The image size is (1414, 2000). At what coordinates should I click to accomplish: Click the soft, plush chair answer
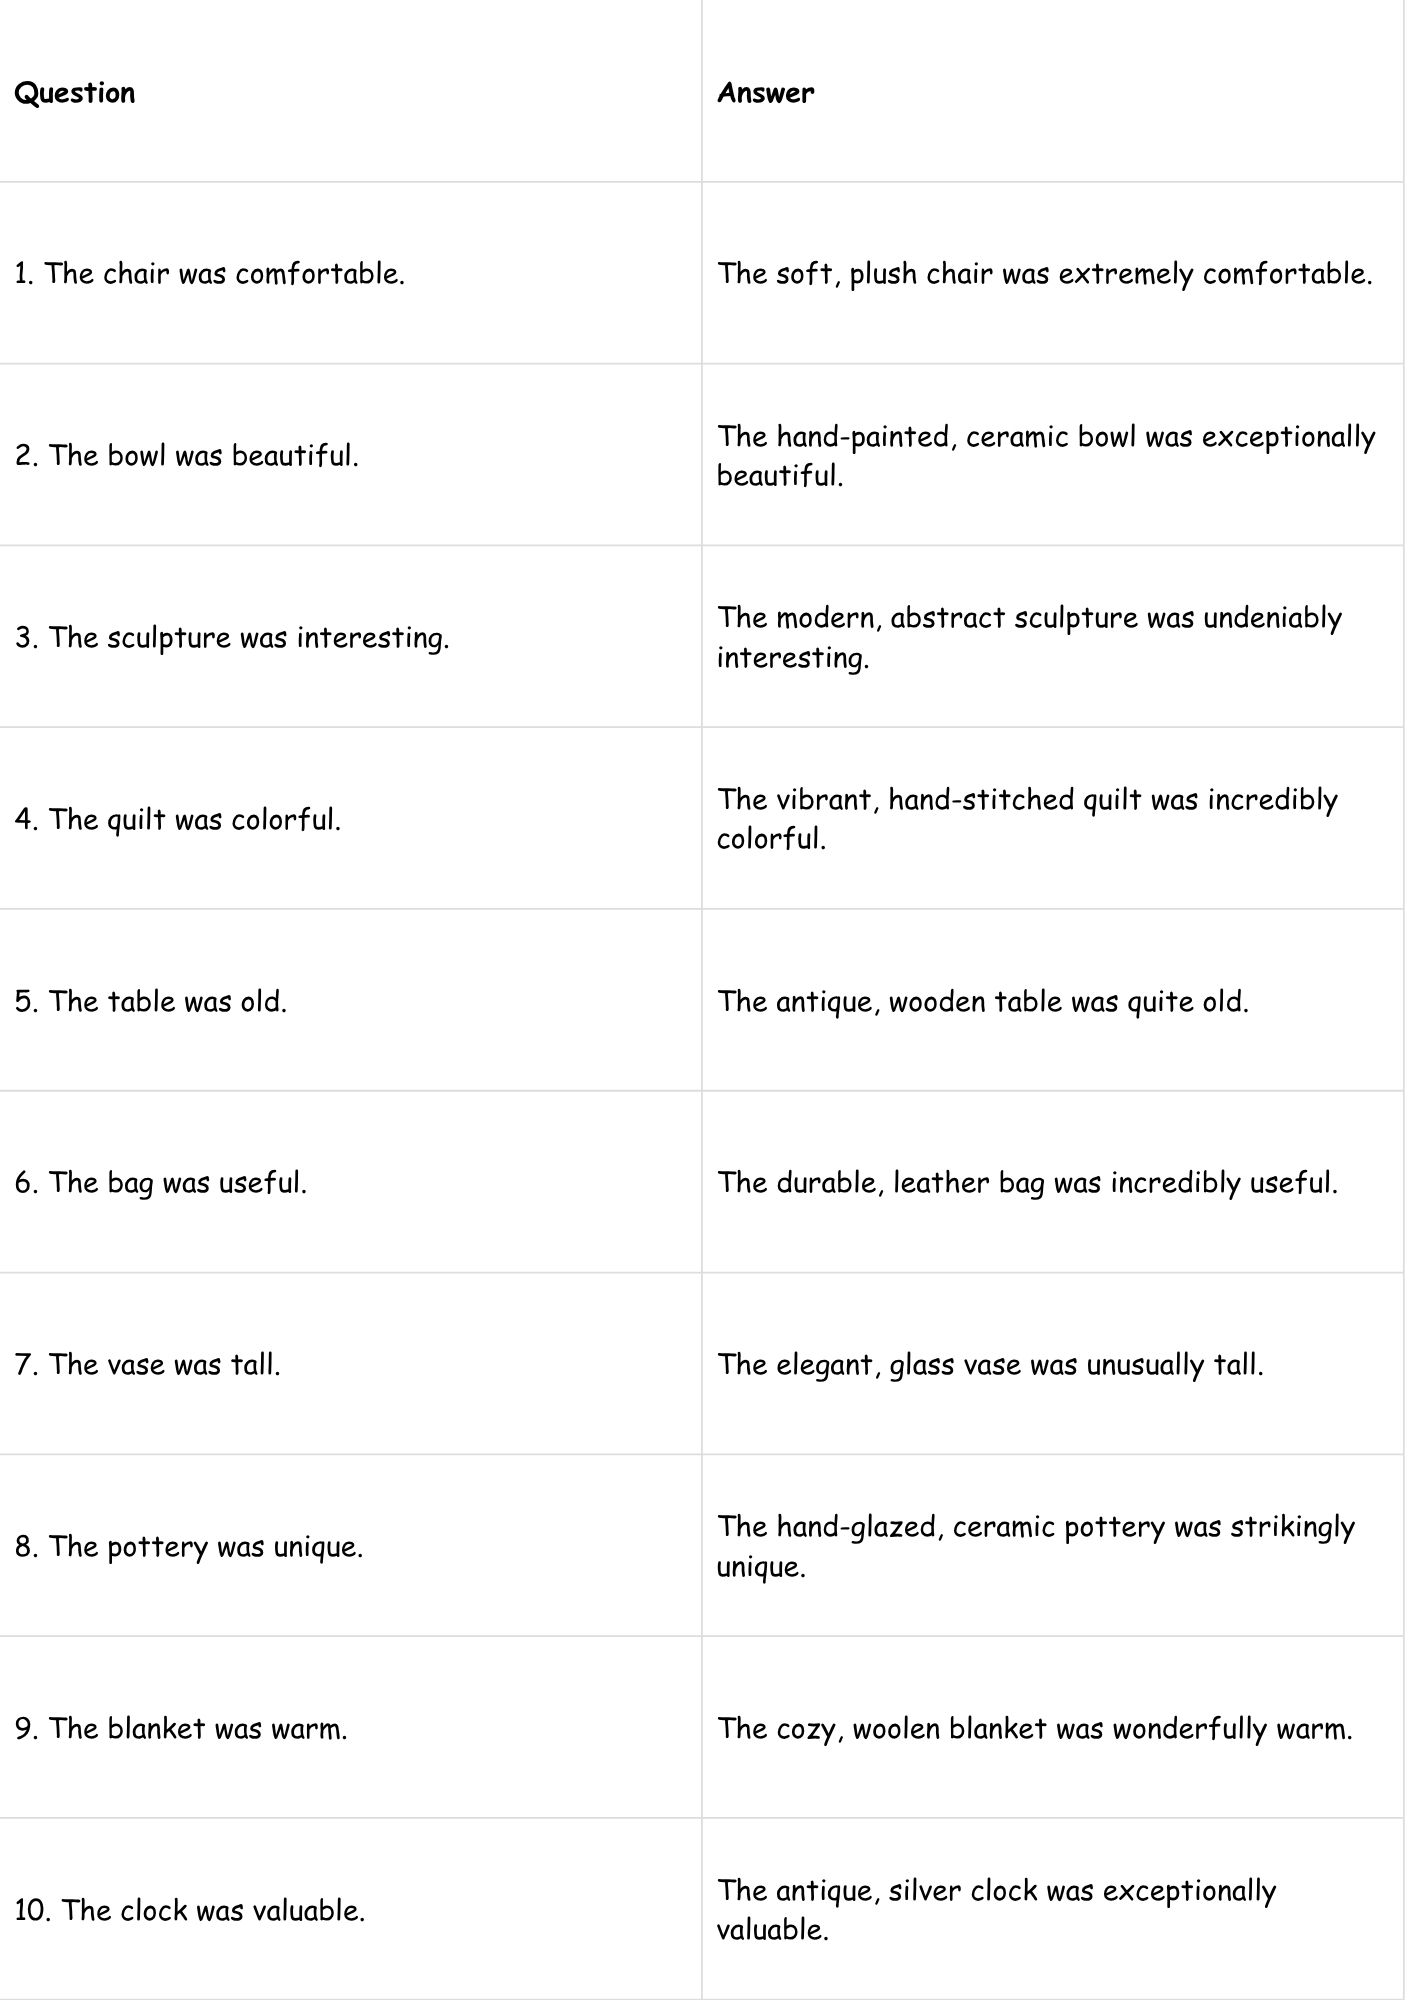coord(1044,274)
